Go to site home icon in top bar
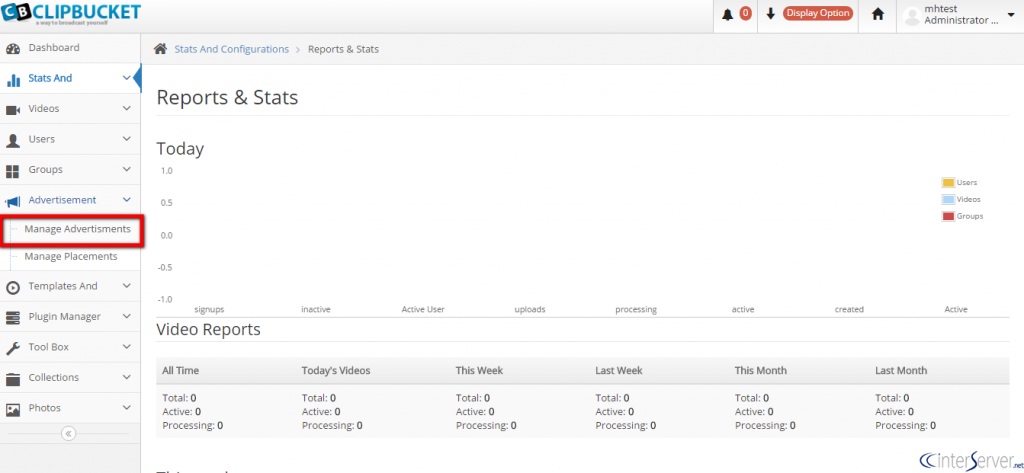The height and width of the screenshot is (473, 1024). (x=878, y=14)
